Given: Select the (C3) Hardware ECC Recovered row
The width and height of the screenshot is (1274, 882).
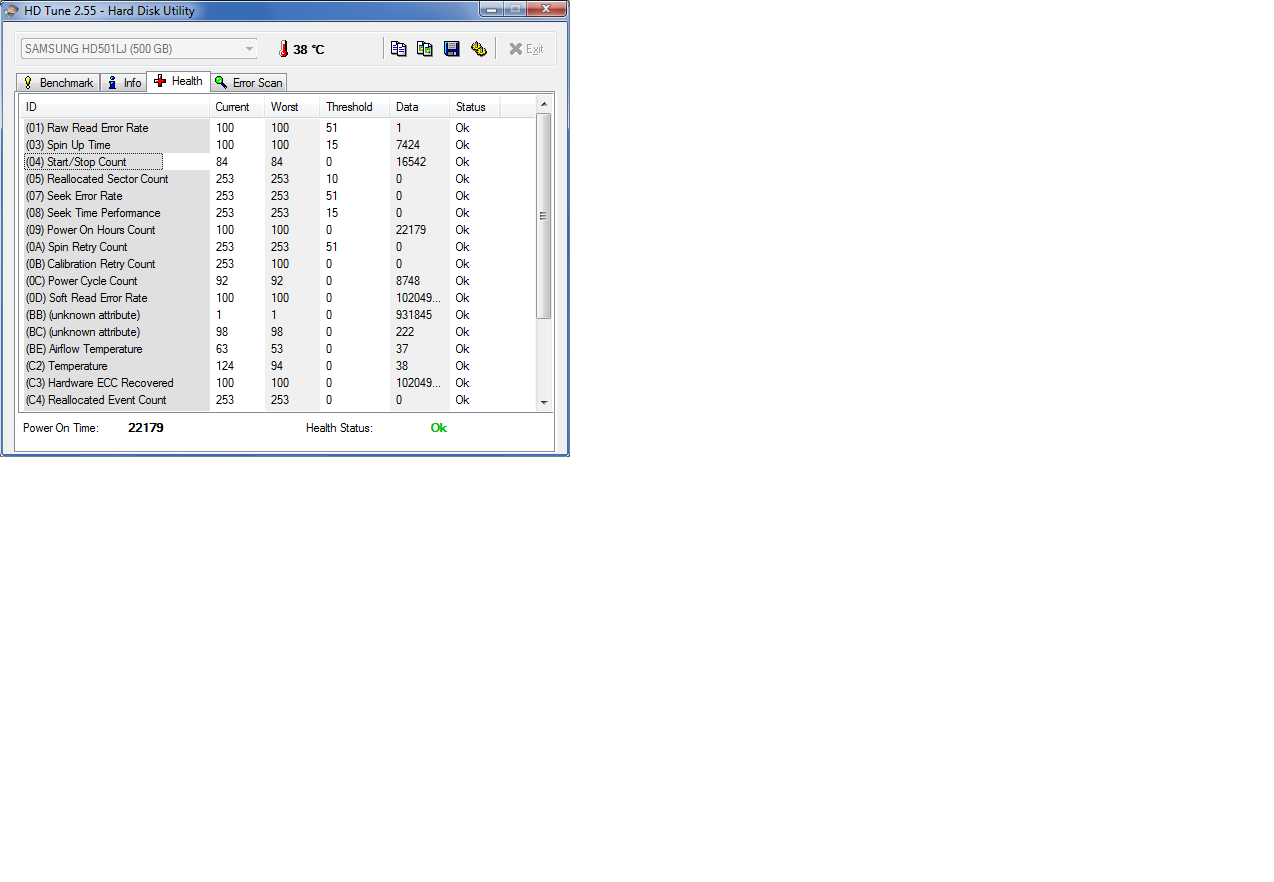Looking at the screenshot, I should tap(279, 383).
